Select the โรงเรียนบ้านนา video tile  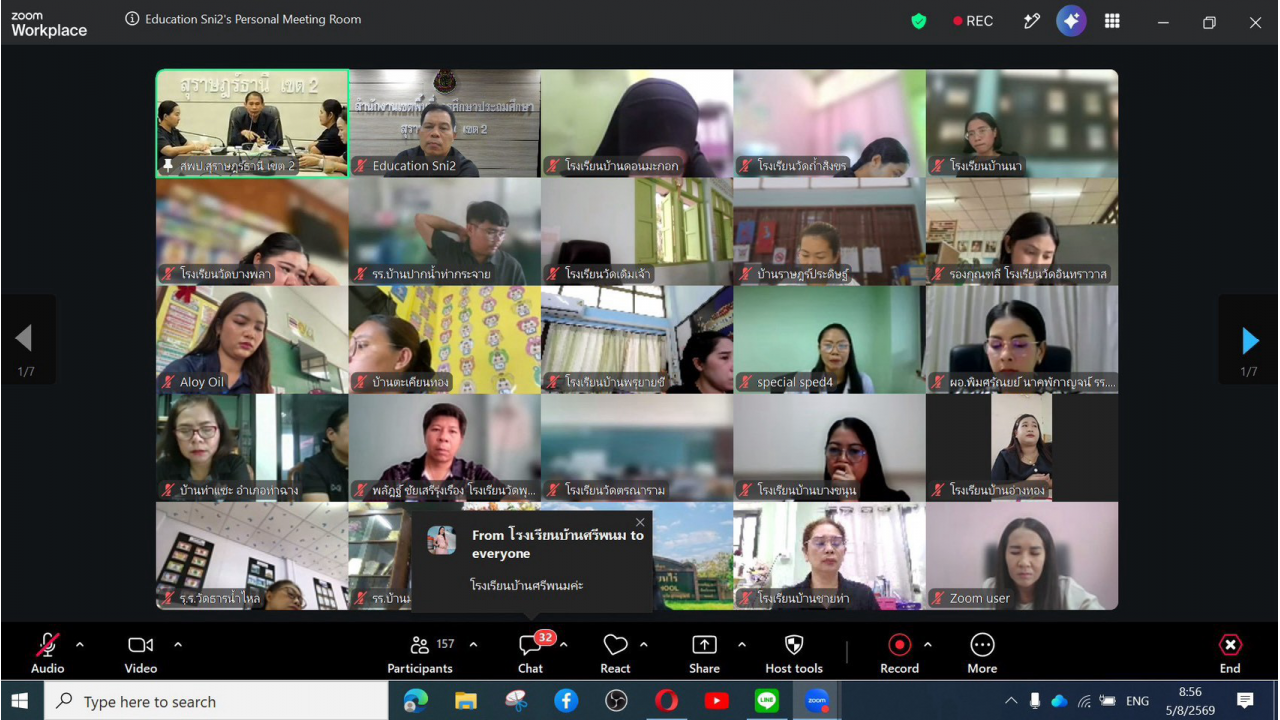(x=1022, y=123)
